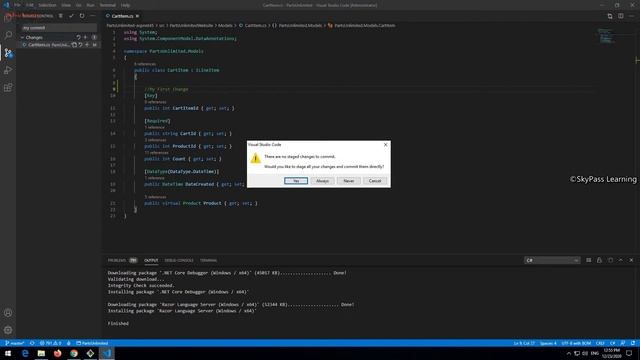This screenshot has width=640, height=360.
Task: Change language mode C# in status bar
Action: [612, 343]
